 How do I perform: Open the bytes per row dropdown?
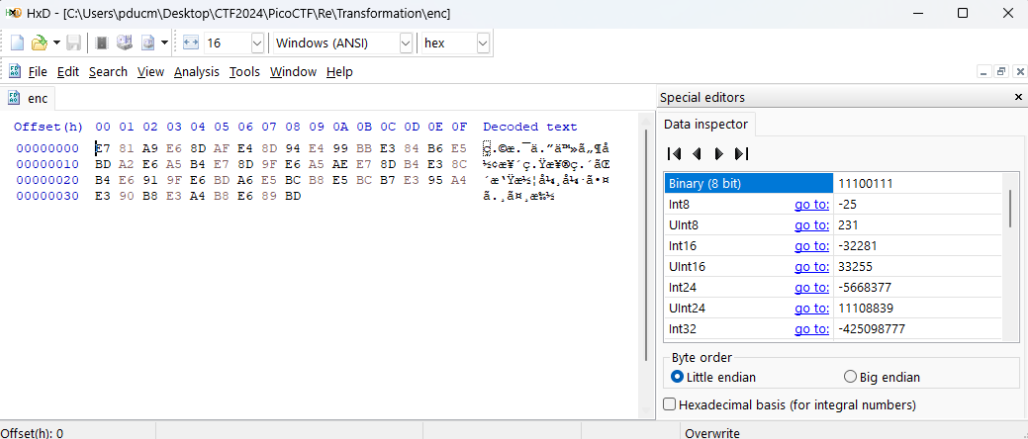[257, 43]
